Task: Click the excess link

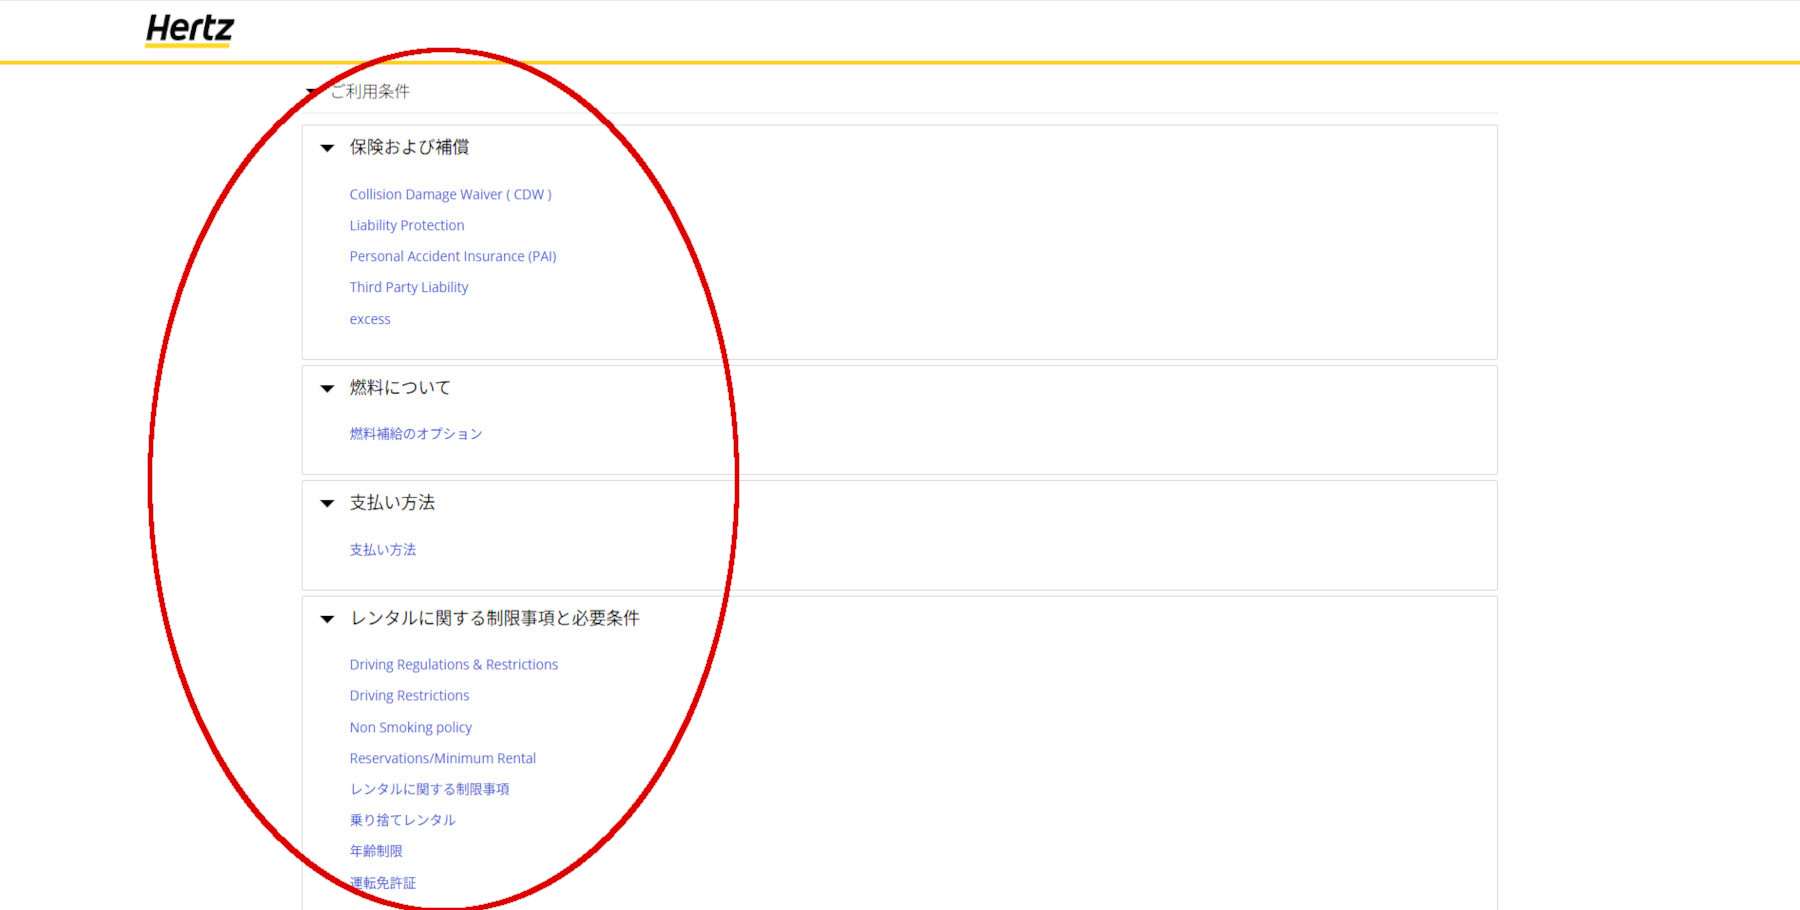Action: pyautogui.click(x=370, y=320)
